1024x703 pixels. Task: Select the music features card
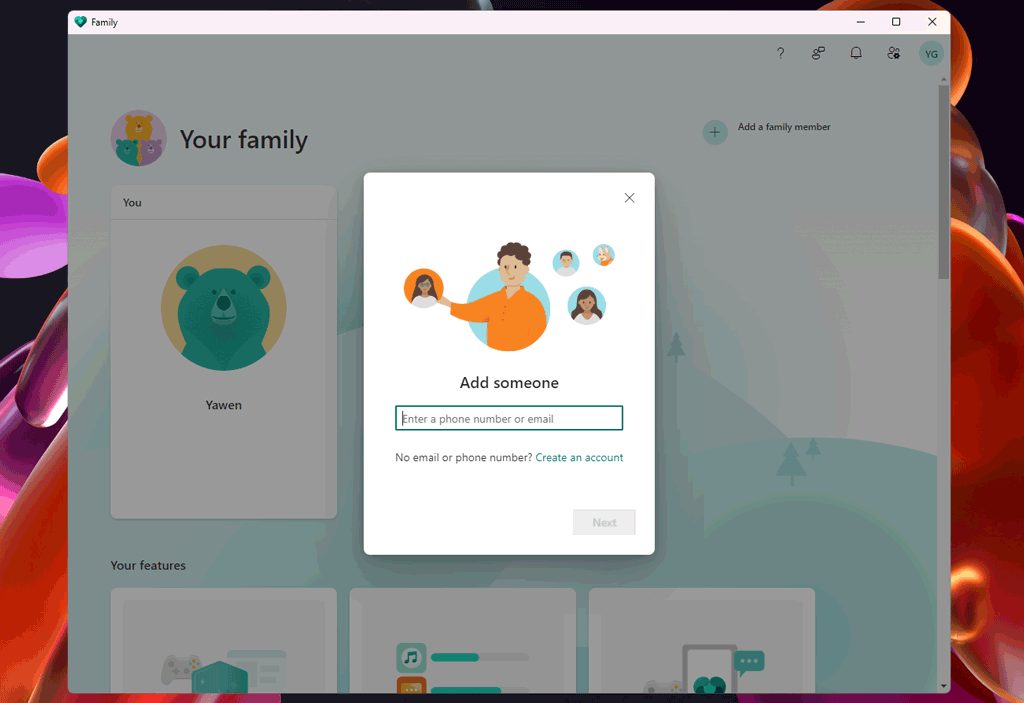click(462, 643)
